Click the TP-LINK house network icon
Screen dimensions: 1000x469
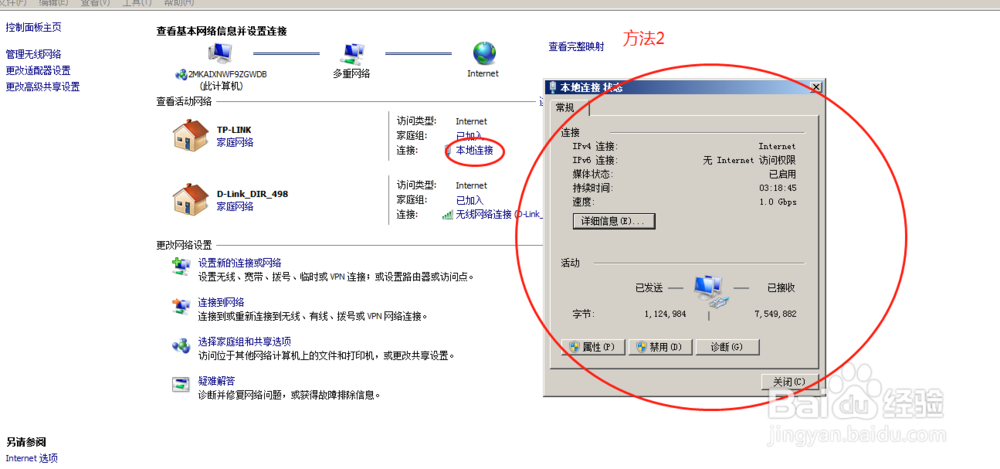click(191, 135)
